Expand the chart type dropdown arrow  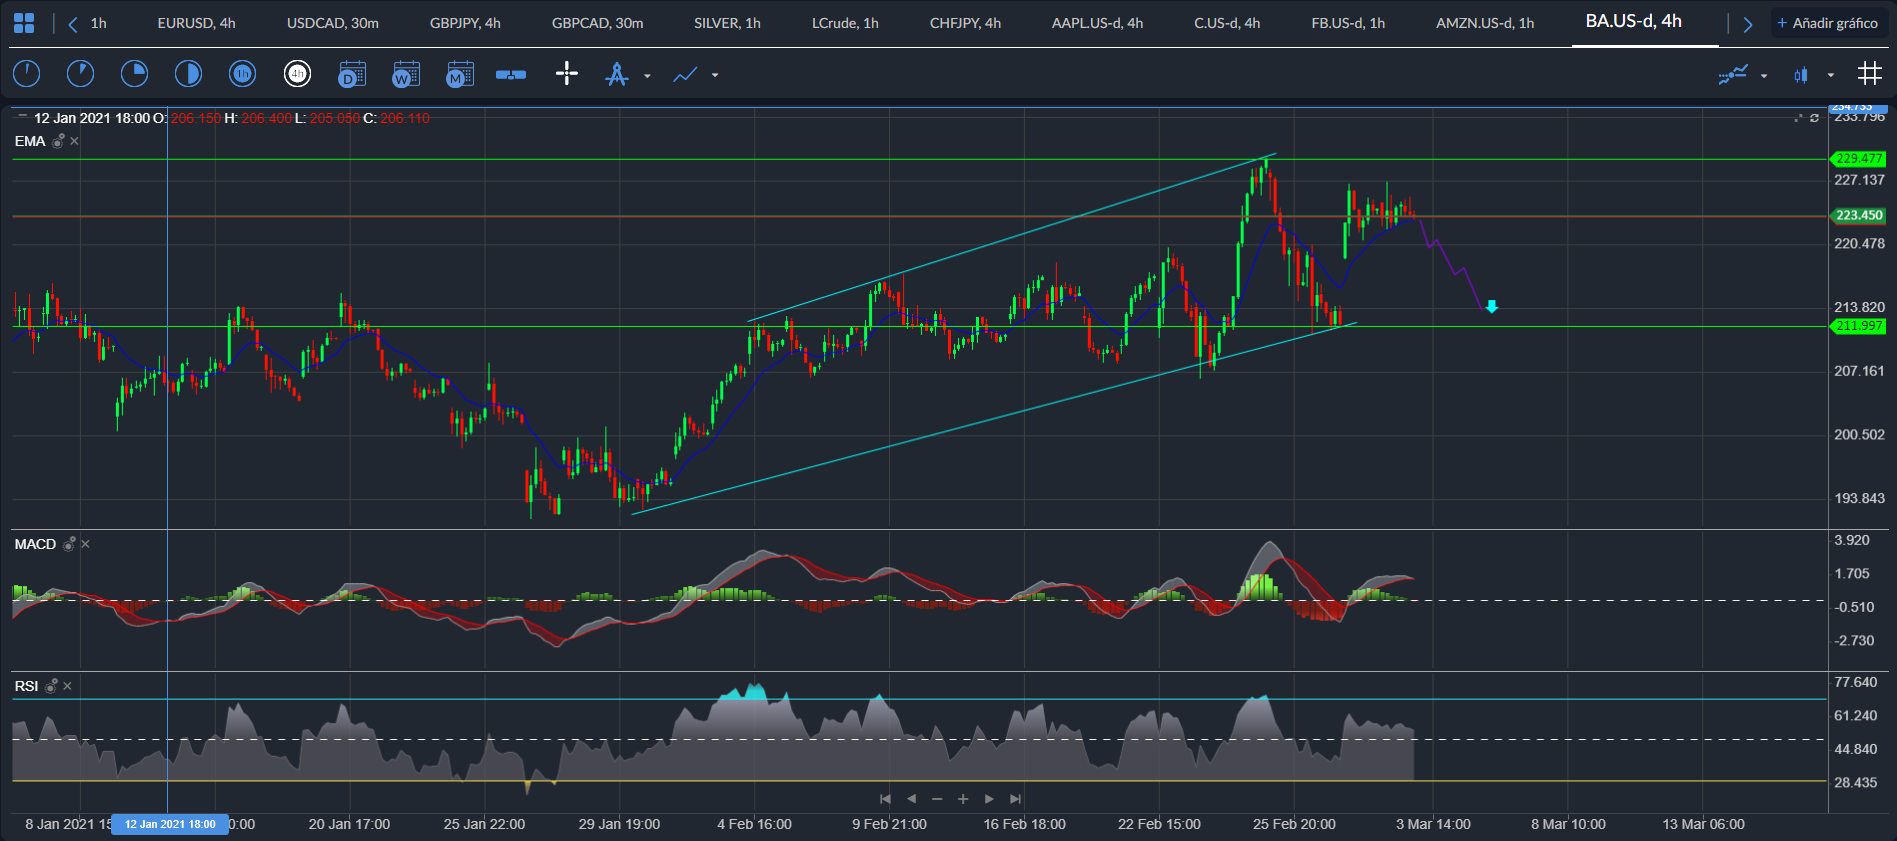click(x=1831, y=75)
